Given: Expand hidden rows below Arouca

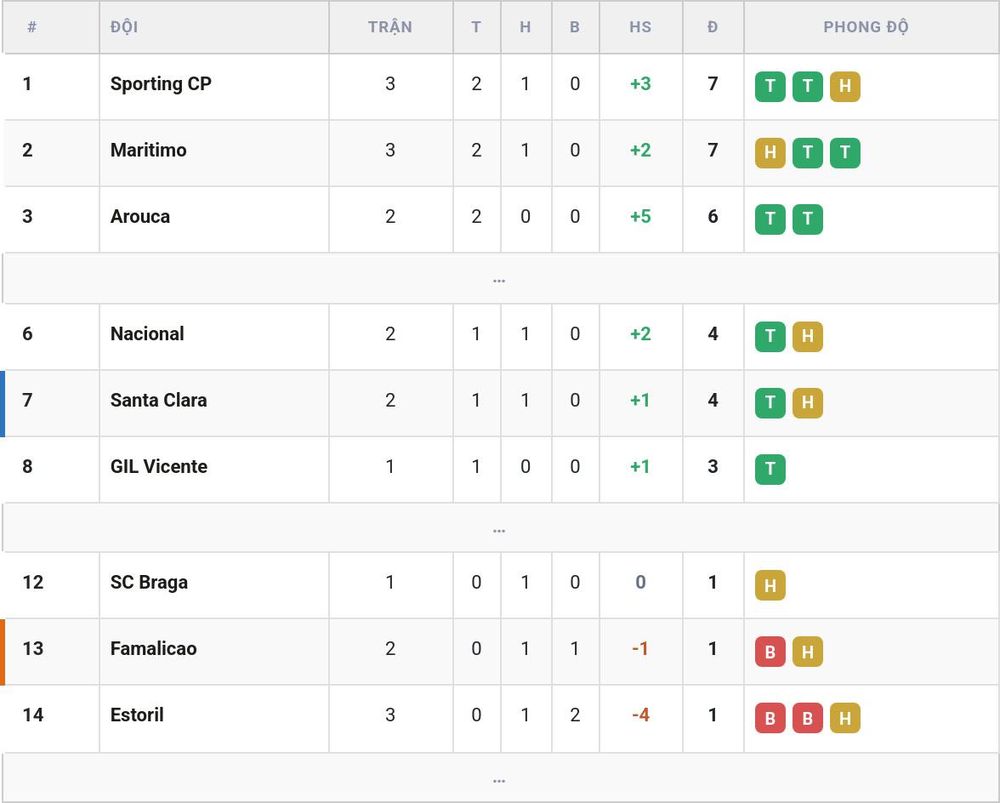Looking at the screenshot, I should pyautogui.click(x=500, y=279).
